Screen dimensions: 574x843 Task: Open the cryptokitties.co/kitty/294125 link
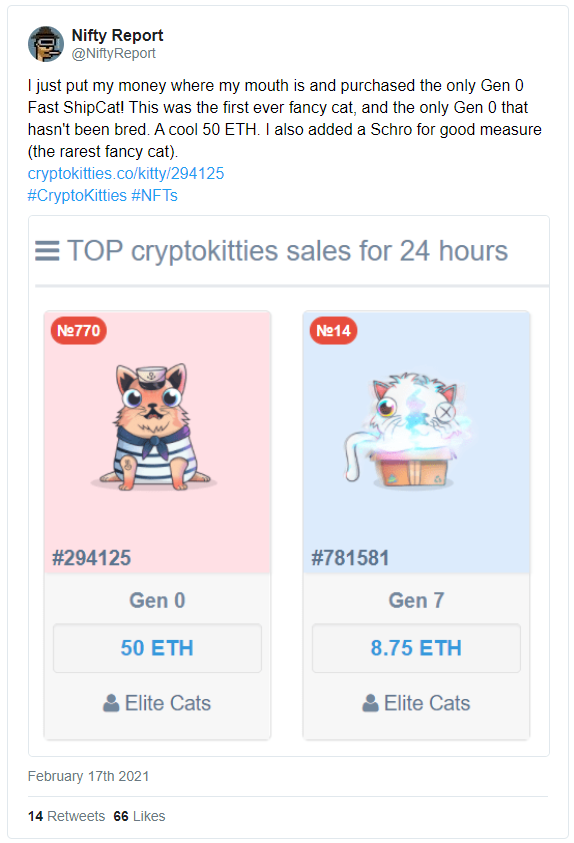pos(126,173)
